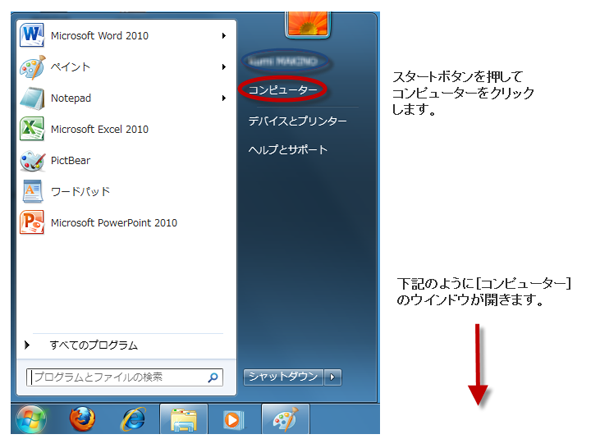Screen dimensions: 600x448
Task: Launch Internet Explorer from the taskbar
Action: (133, 419)
